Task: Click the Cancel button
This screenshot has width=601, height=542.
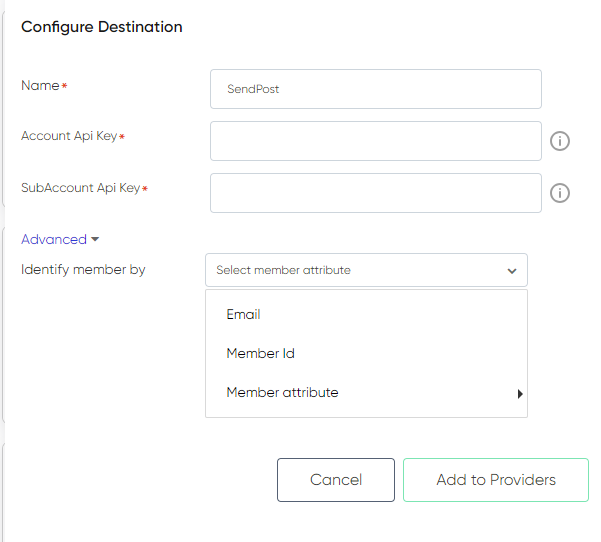Action: click(336, 480)
